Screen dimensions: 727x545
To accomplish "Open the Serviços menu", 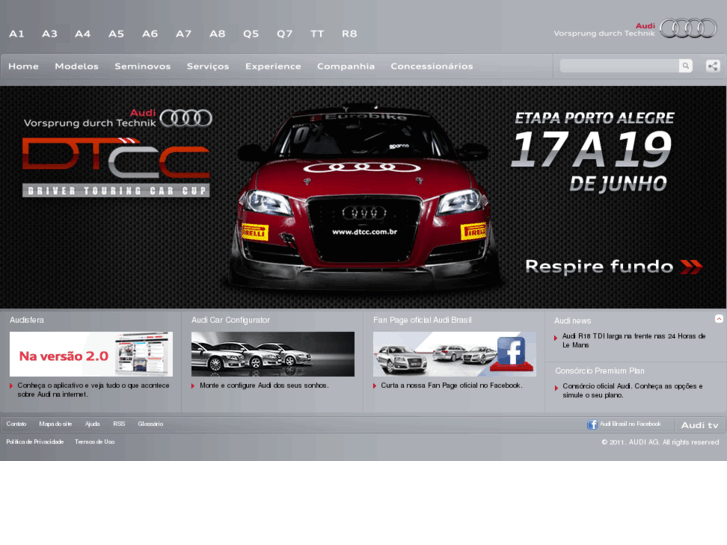I will click(x=208, y=66).
